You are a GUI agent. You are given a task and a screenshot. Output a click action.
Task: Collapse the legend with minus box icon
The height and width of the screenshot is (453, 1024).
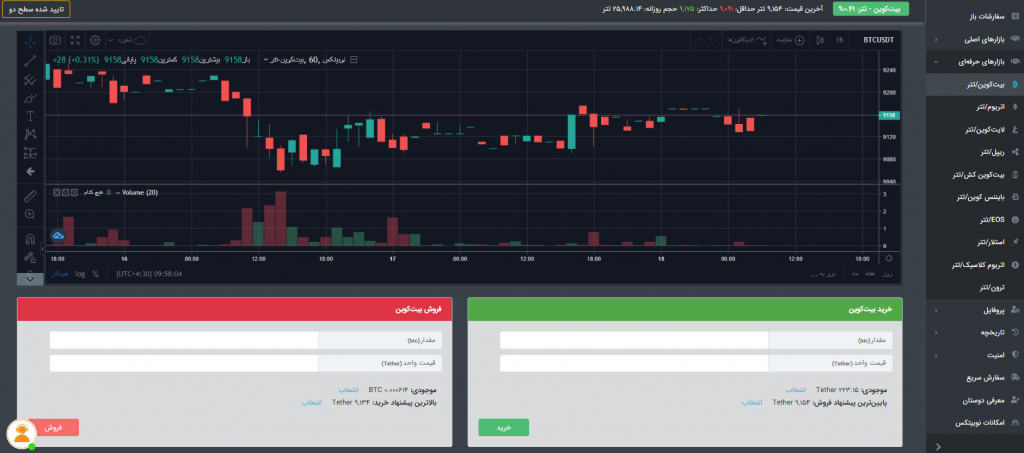[x=354, y=60]
